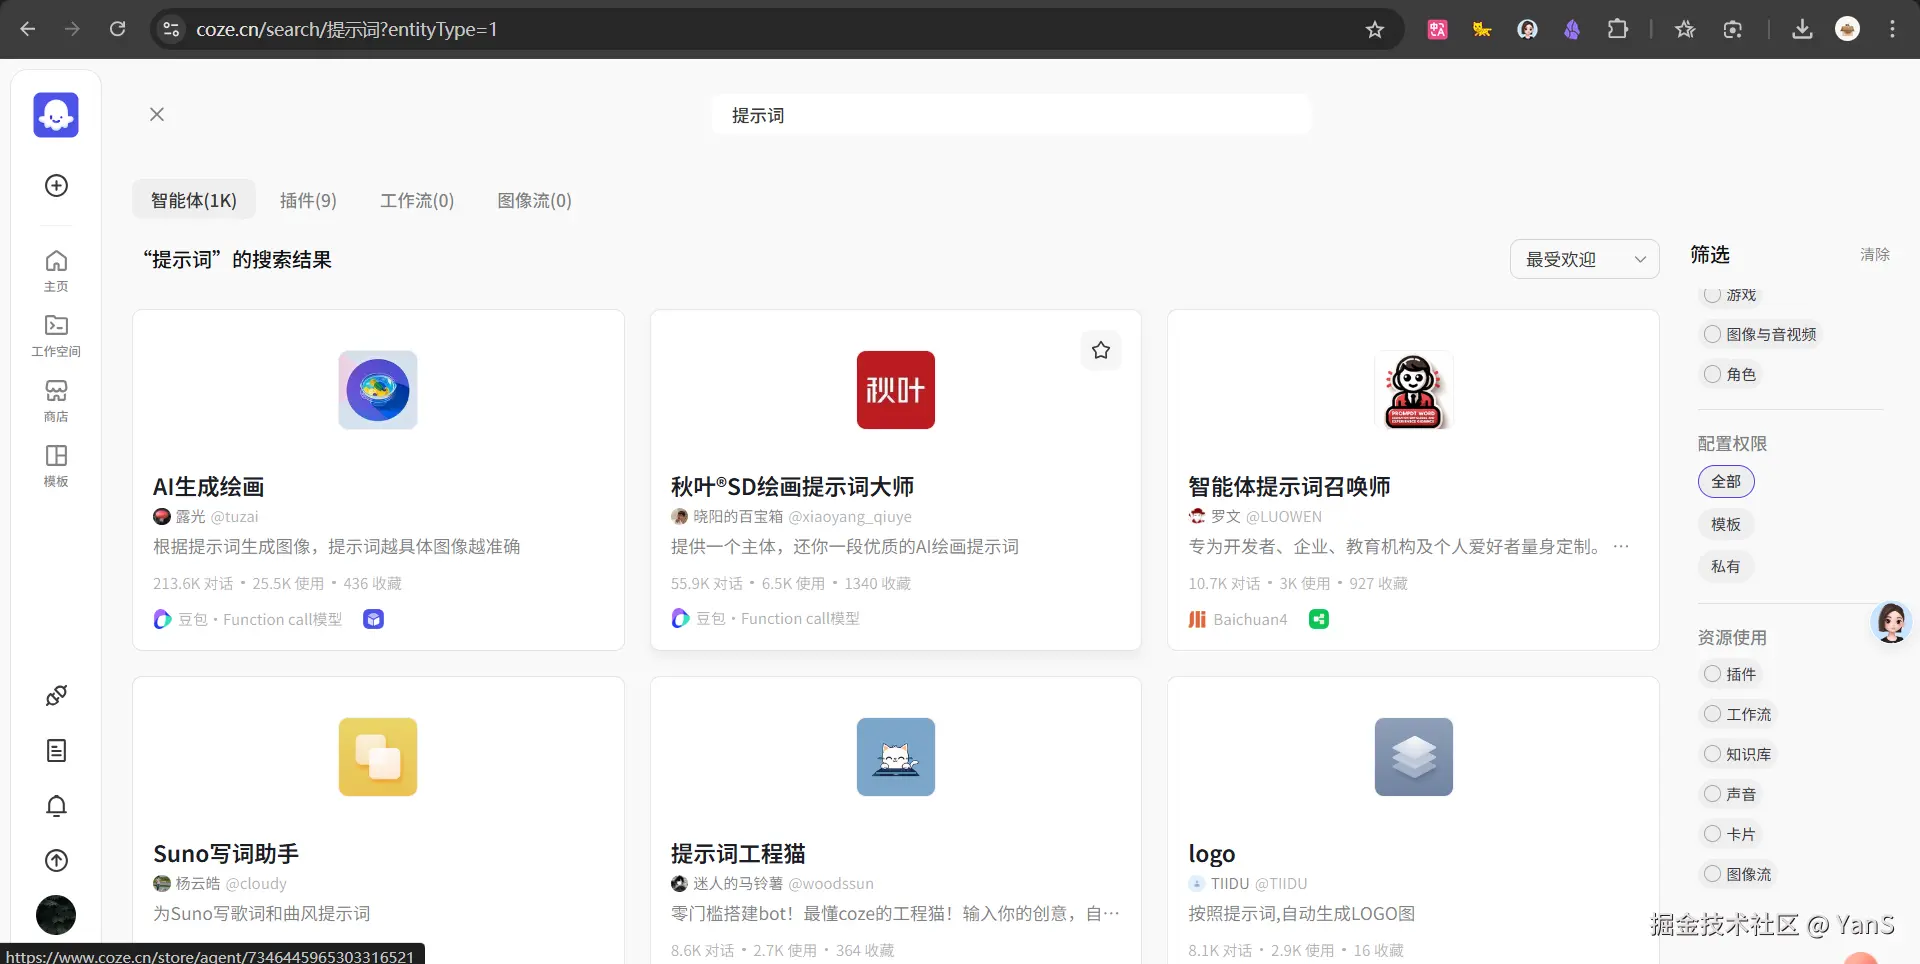Select the 角色 filter radio

[1712, 374]
